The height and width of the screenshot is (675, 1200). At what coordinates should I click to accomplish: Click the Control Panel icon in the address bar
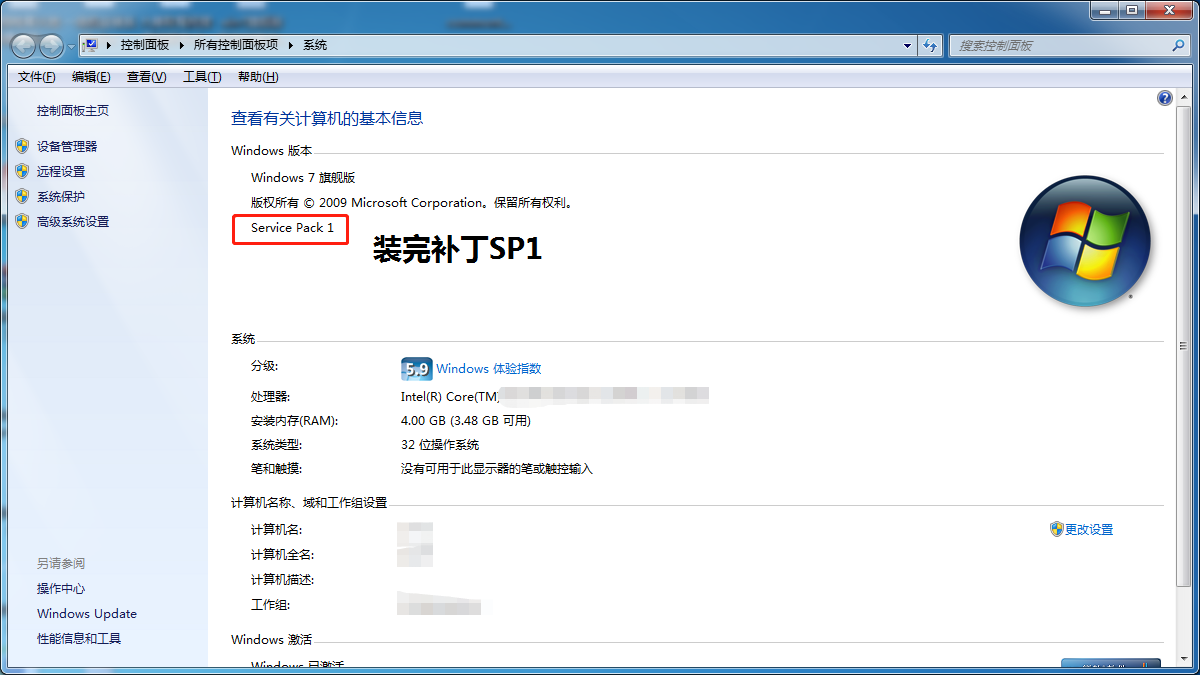pyautogui.click(x=91, y=45)
